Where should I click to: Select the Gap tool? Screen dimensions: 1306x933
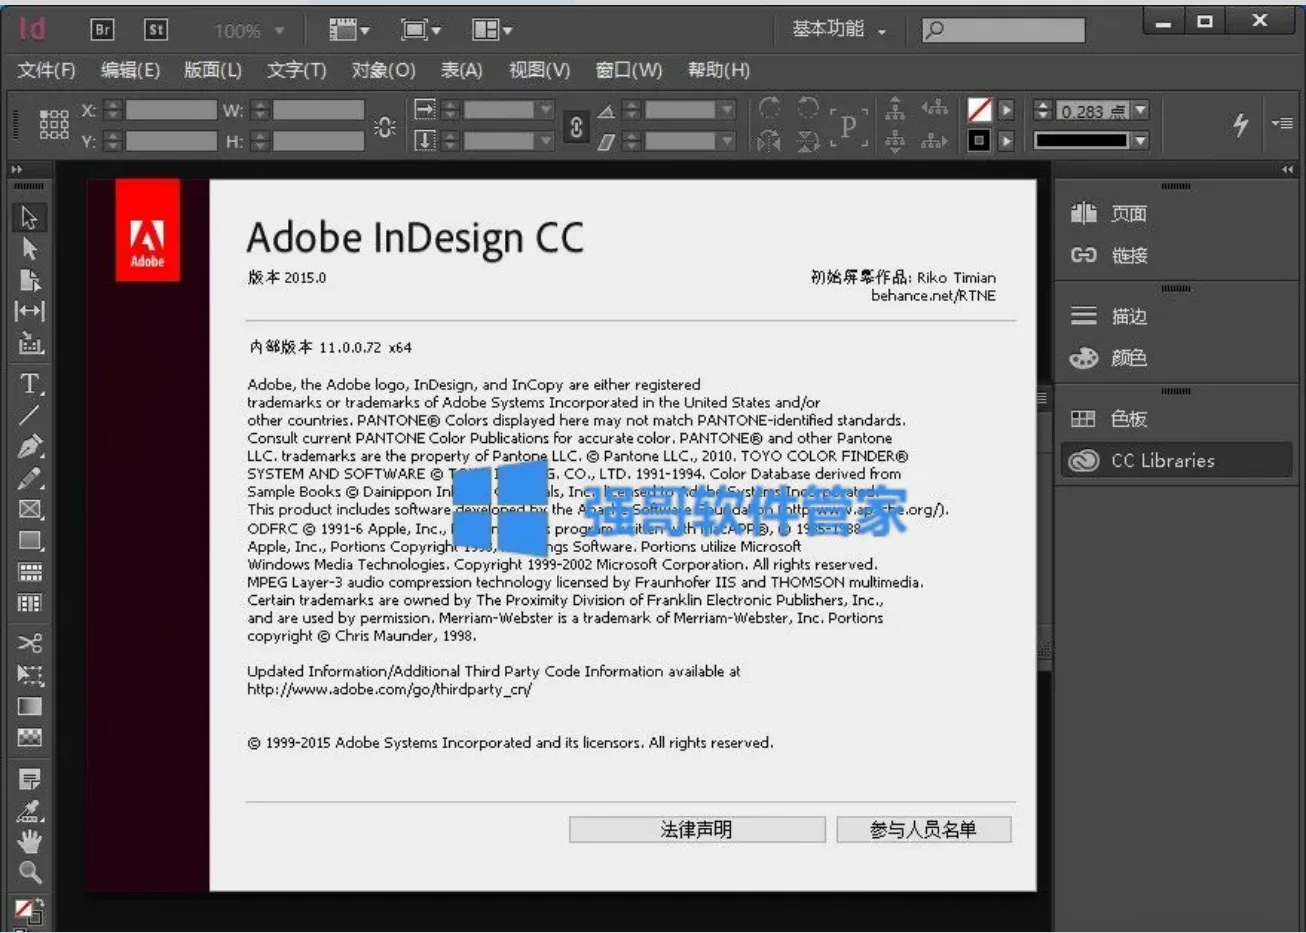(x=29, y=311)
